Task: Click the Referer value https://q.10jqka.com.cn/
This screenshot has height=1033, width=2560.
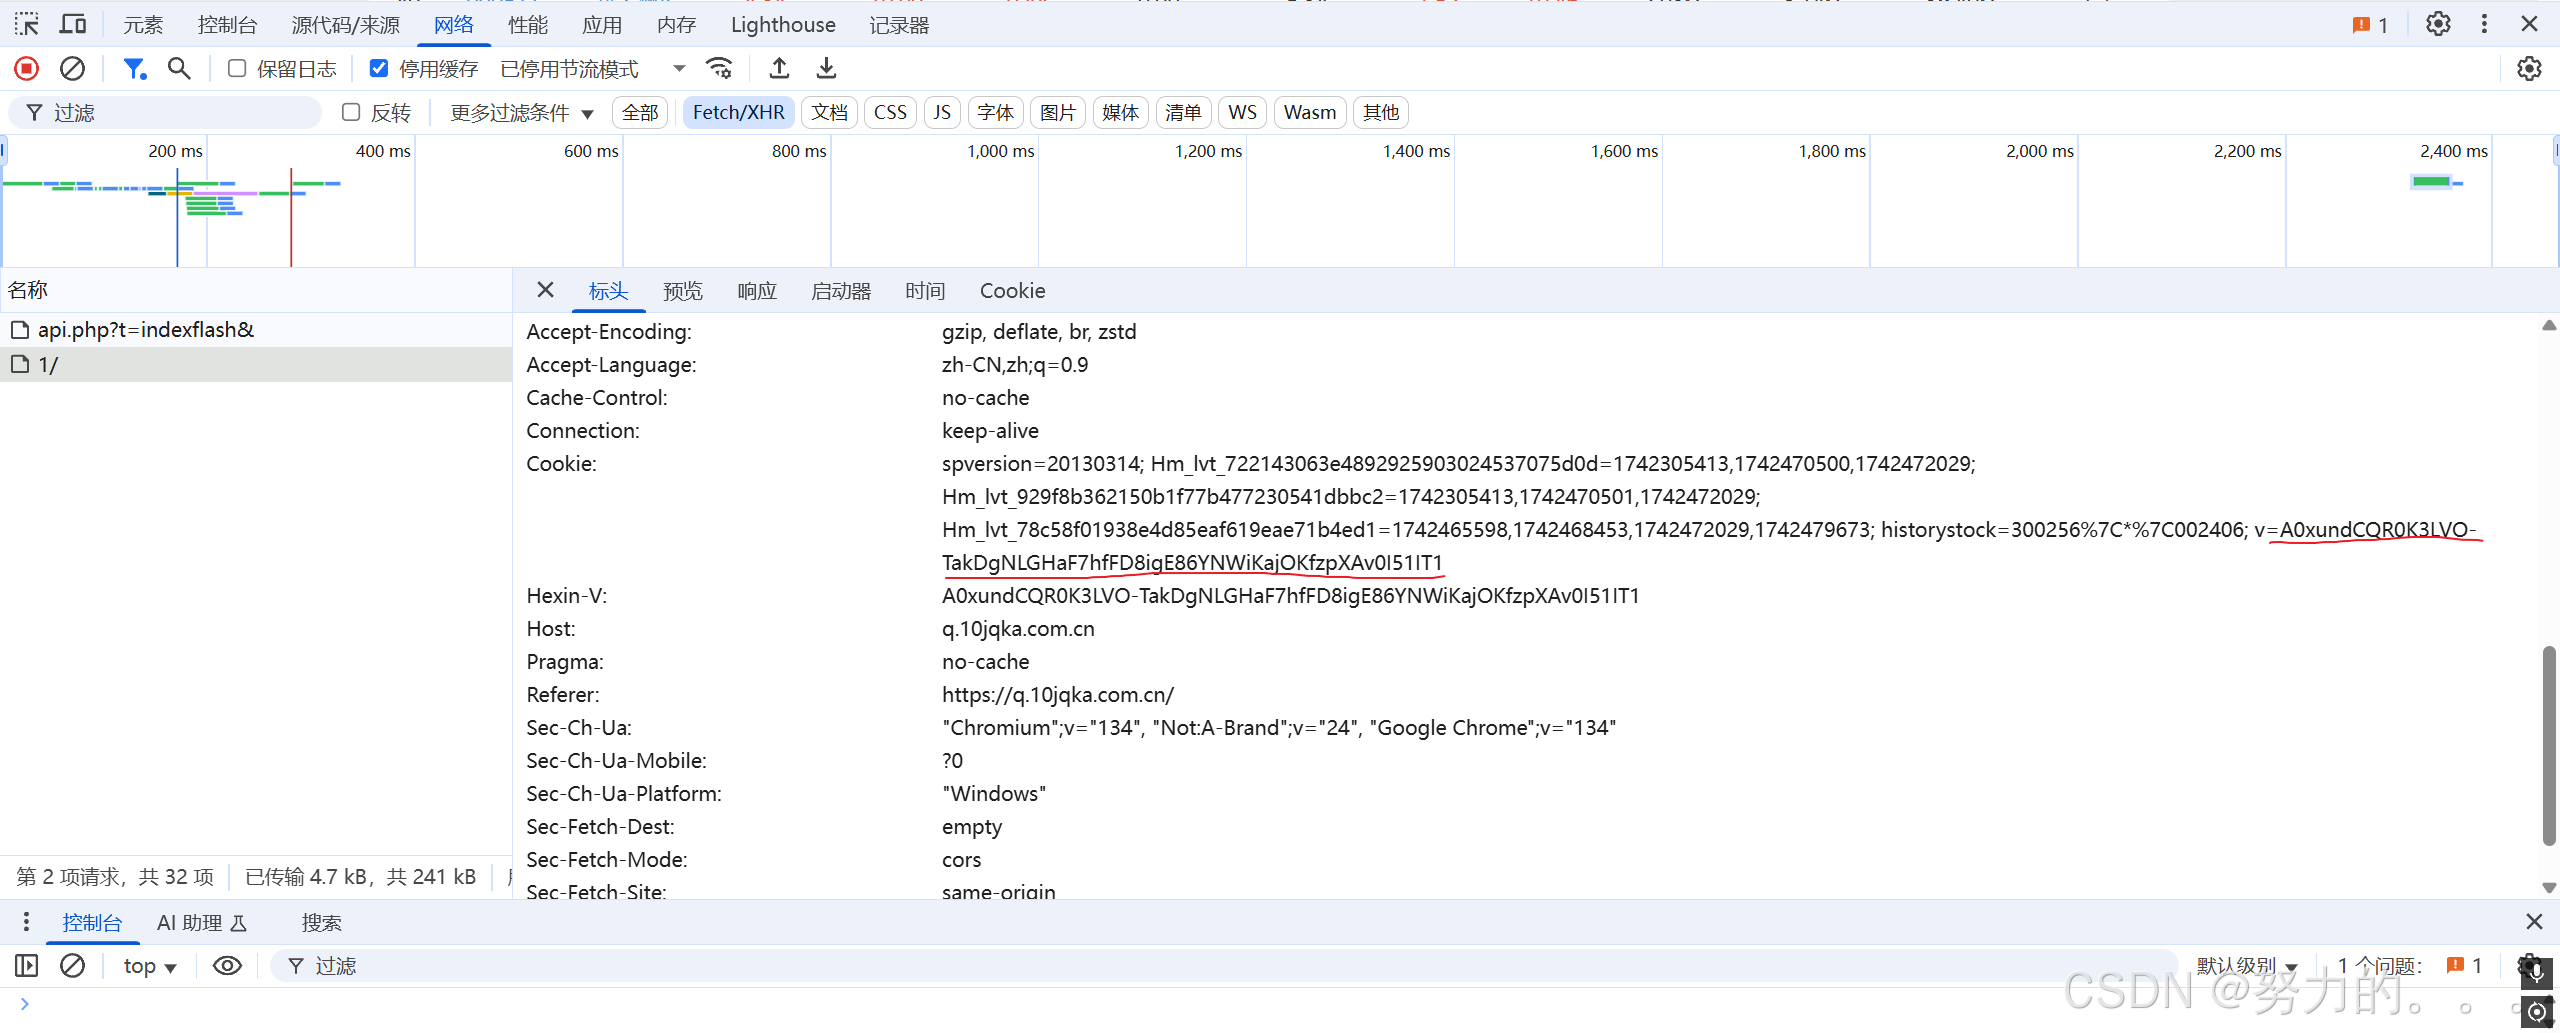Action: click(1057, 695)
